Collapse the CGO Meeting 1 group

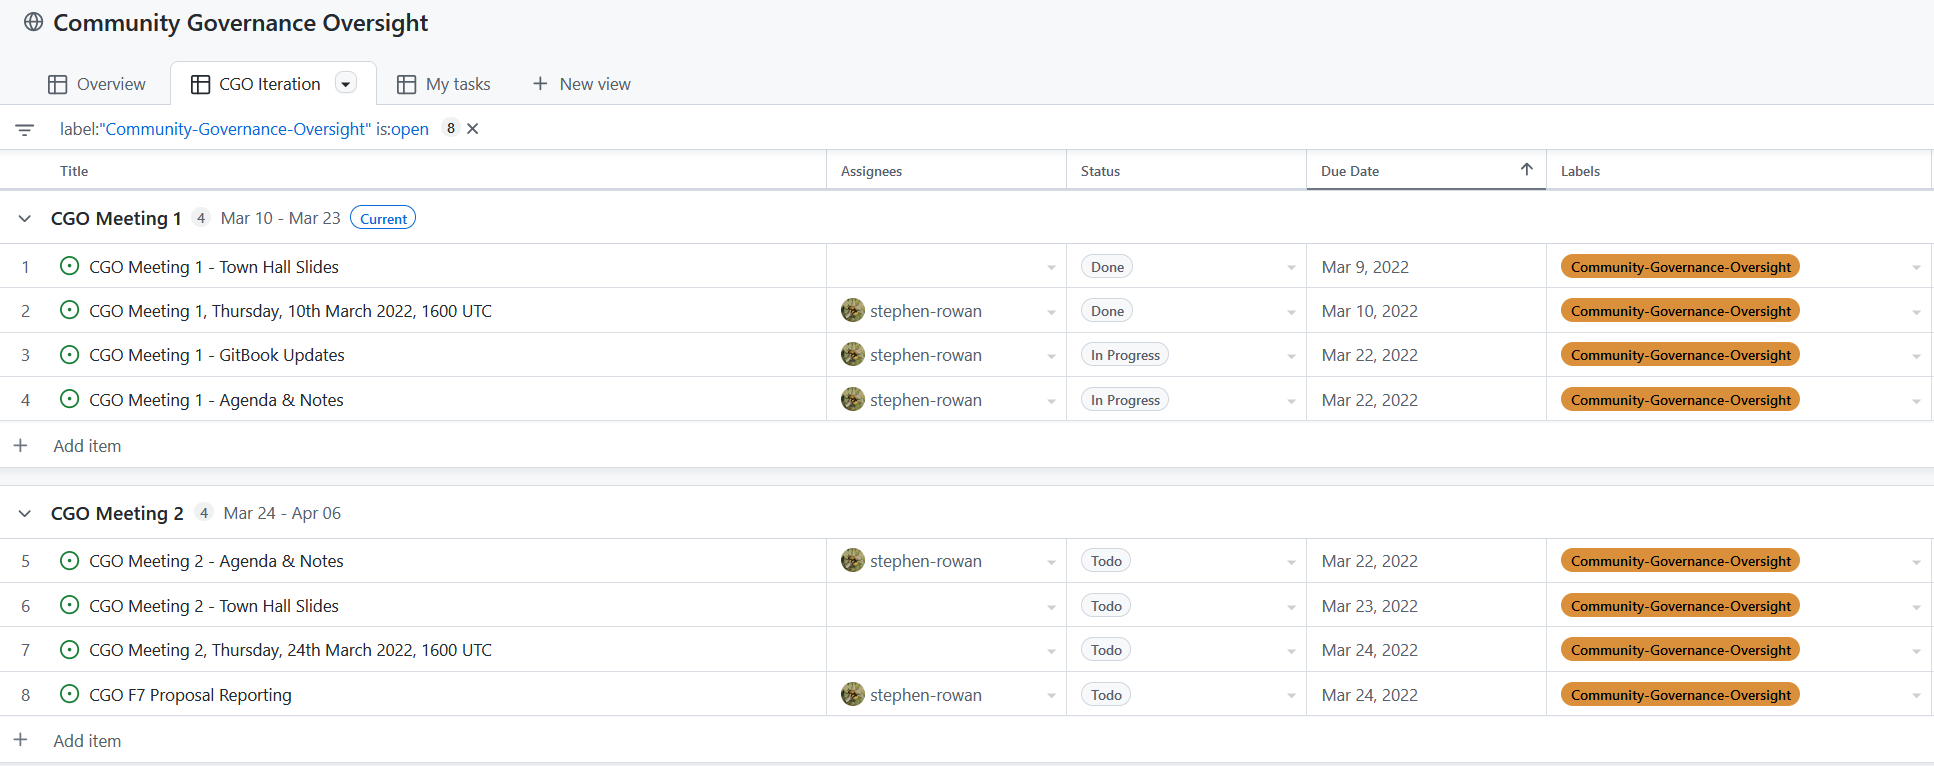(25, 218)
